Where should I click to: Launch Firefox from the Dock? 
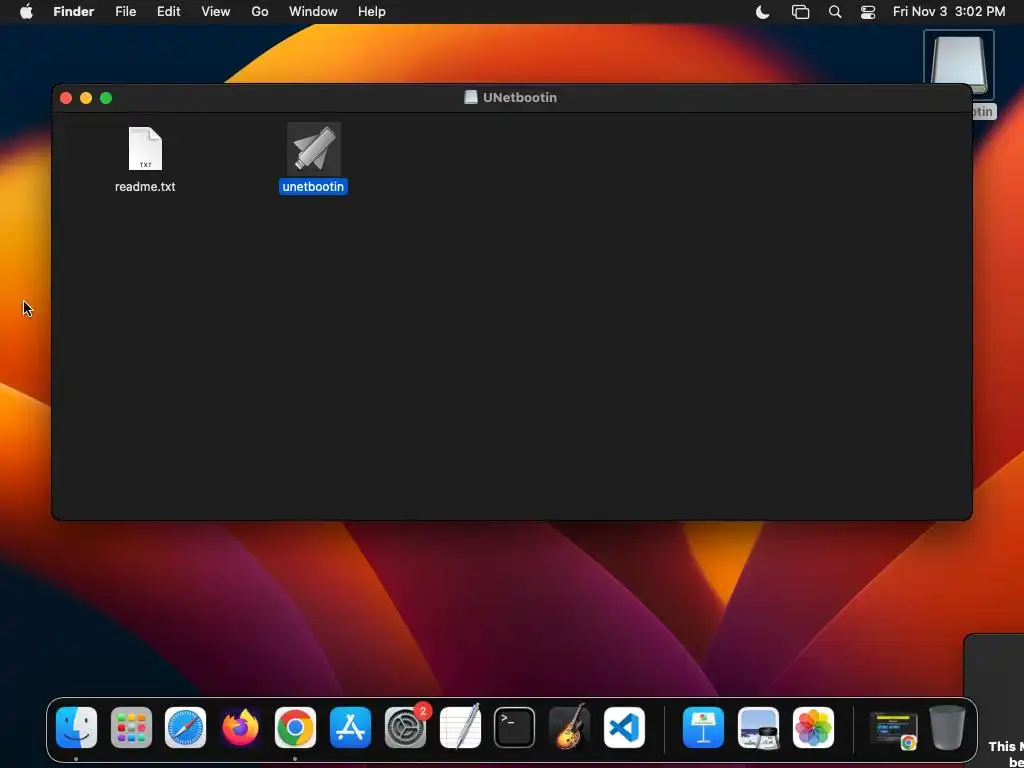[x=240, y=728]
